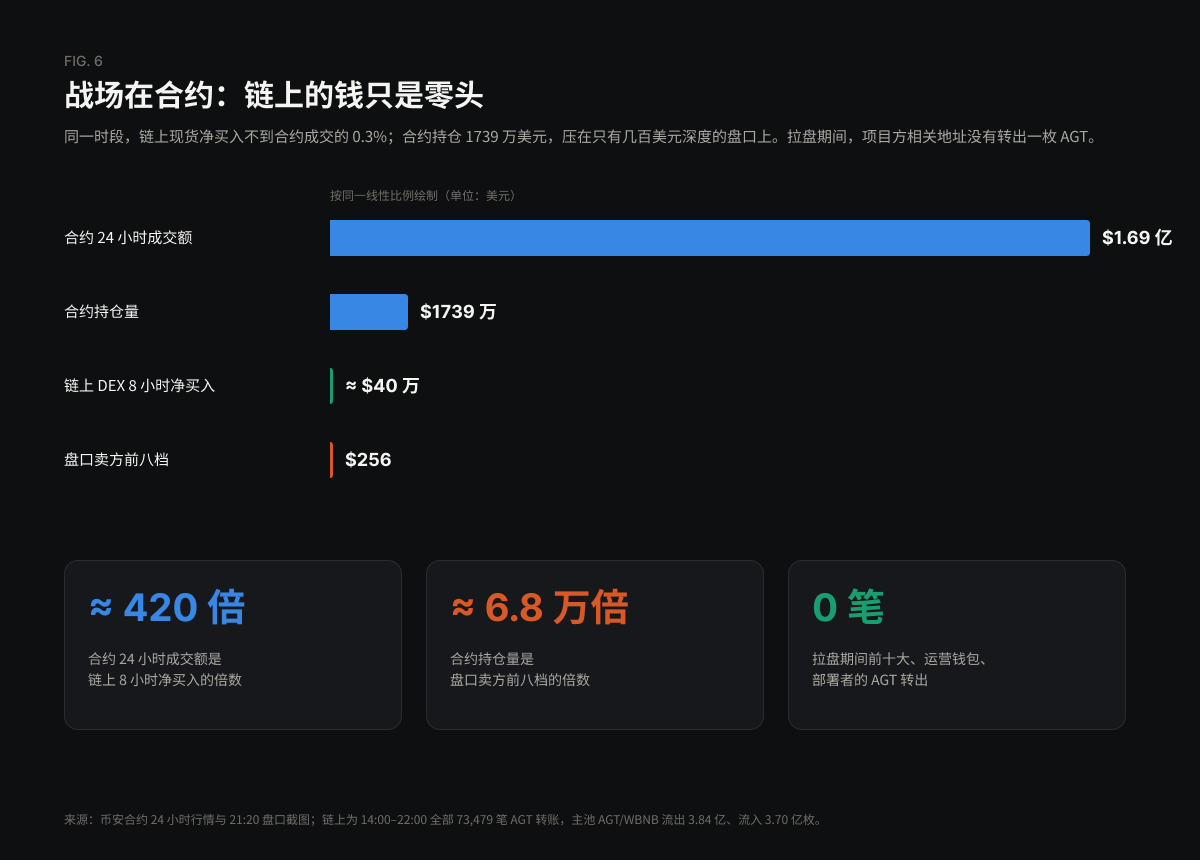1200x860 pixels.
Task: Click the value $1.69 亿
Action: click(1137, 238)
